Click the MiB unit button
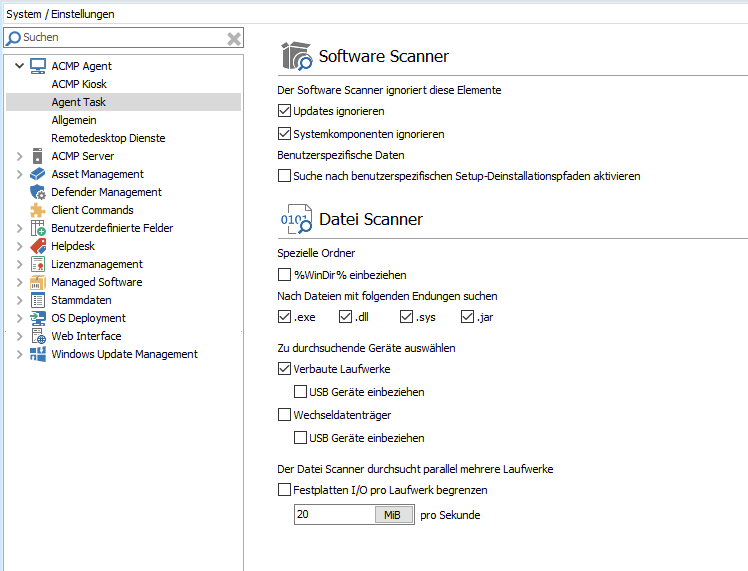Screen dimensions: 748x571 point(391,515)
